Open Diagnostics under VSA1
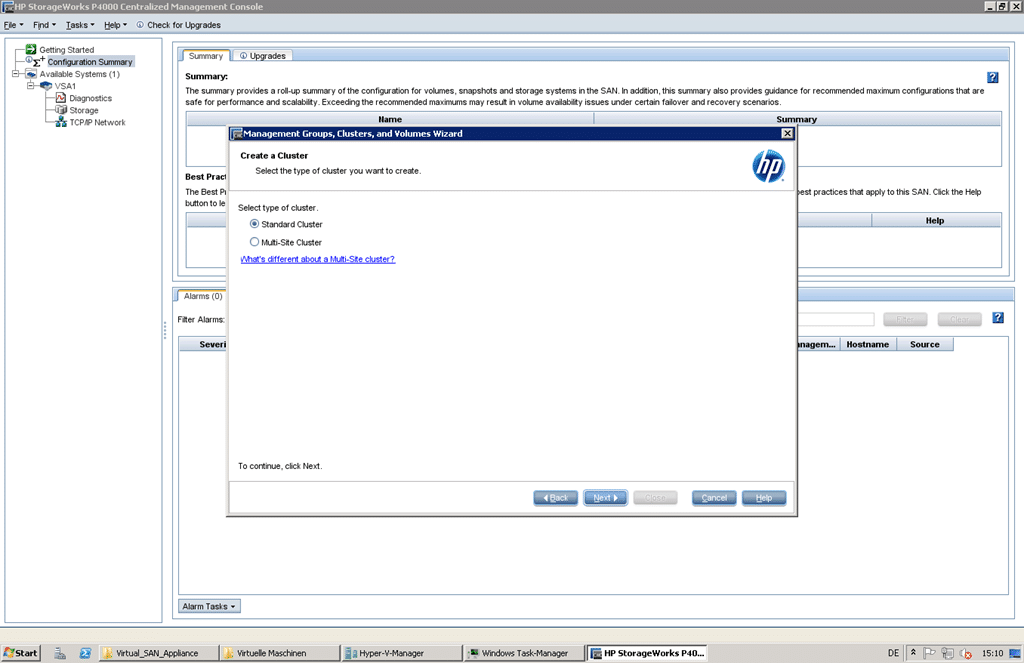Viewport: 1024px width, 663px height. 91,98
